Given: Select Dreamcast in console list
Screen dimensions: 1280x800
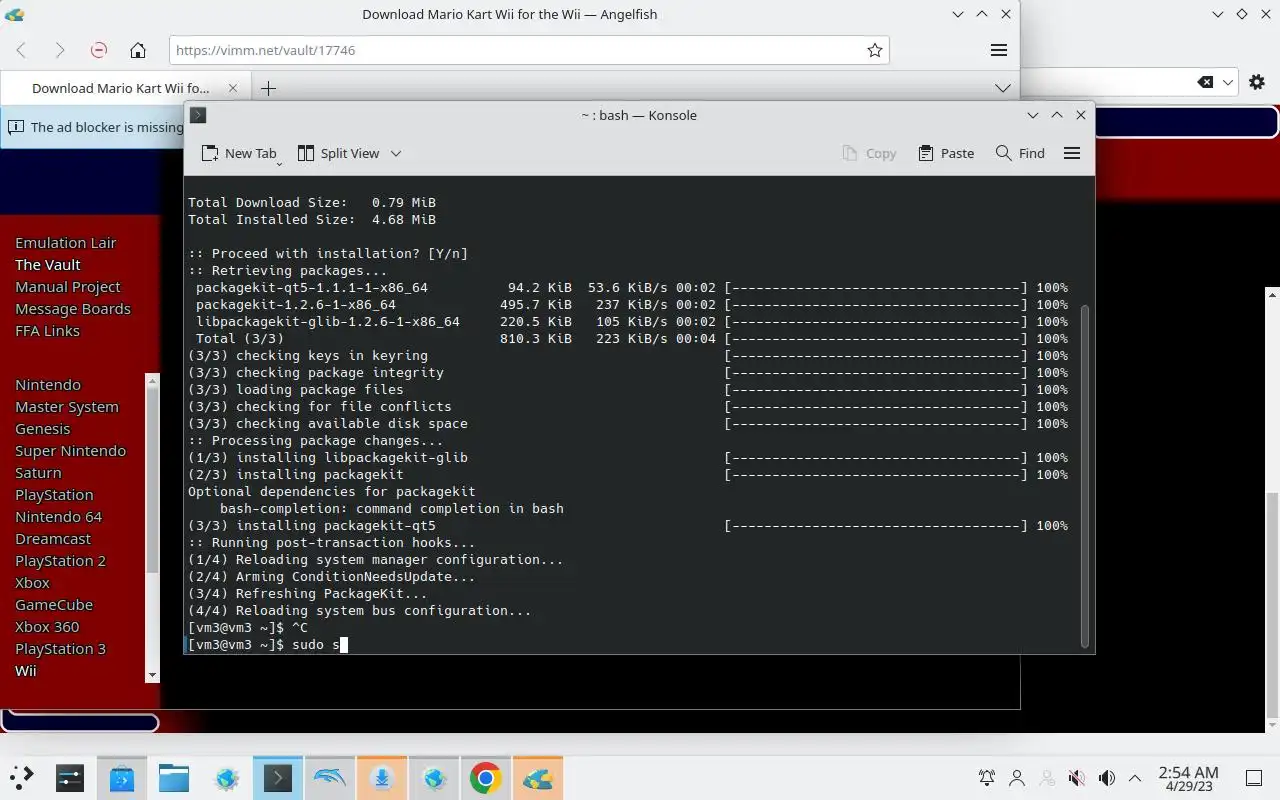Looking at the screenshot, I should (x=53, y=539).
